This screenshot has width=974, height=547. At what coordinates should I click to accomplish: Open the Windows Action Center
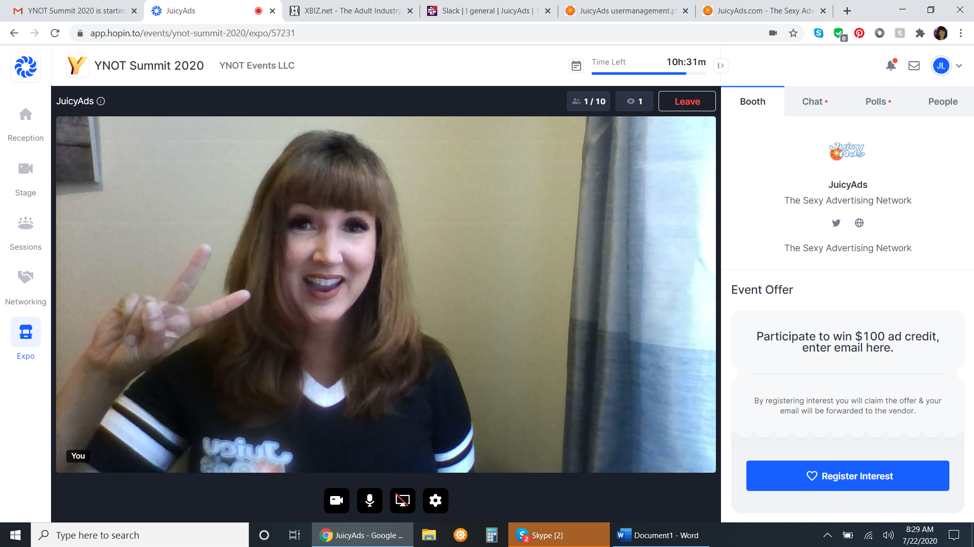(954, 535)
